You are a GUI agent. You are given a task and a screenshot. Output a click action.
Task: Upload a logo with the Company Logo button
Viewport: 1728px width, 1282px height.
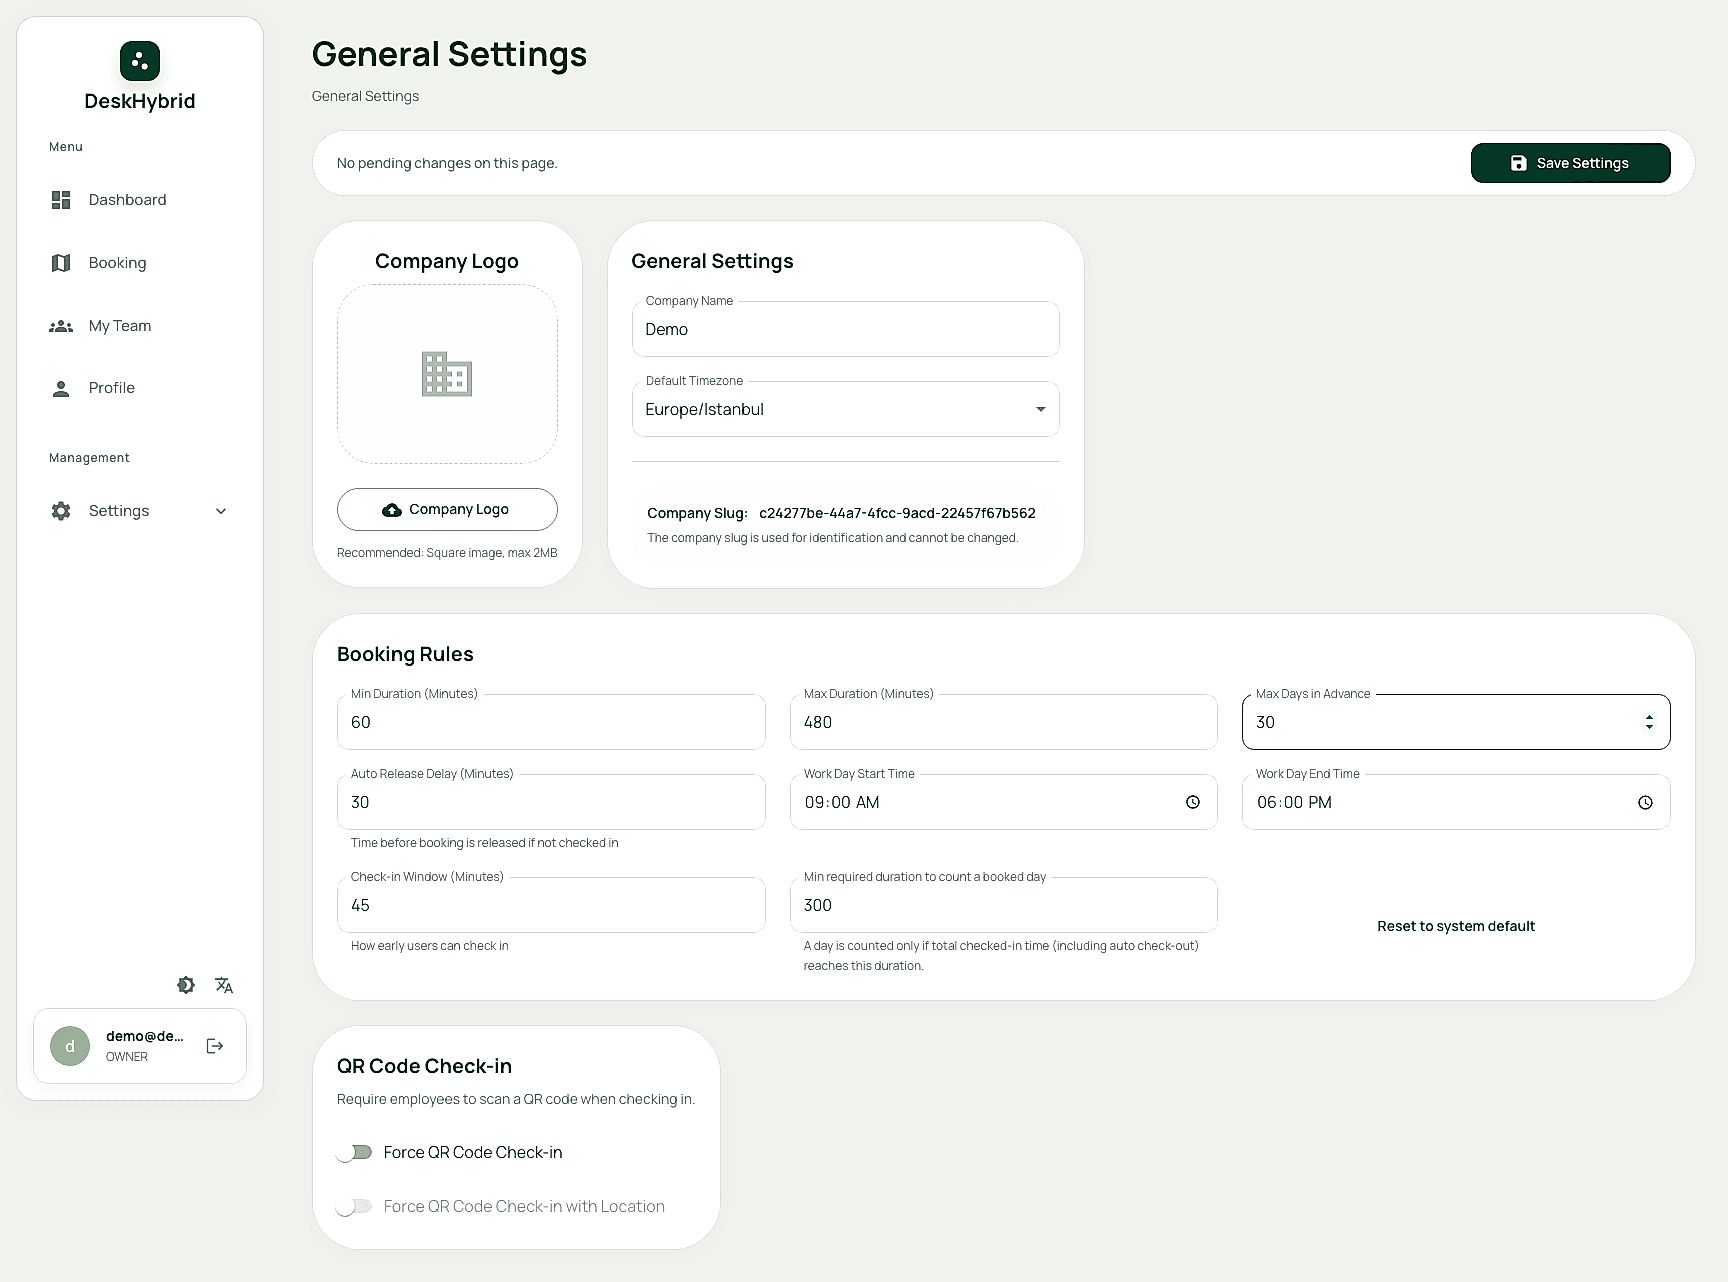(447, 509)
